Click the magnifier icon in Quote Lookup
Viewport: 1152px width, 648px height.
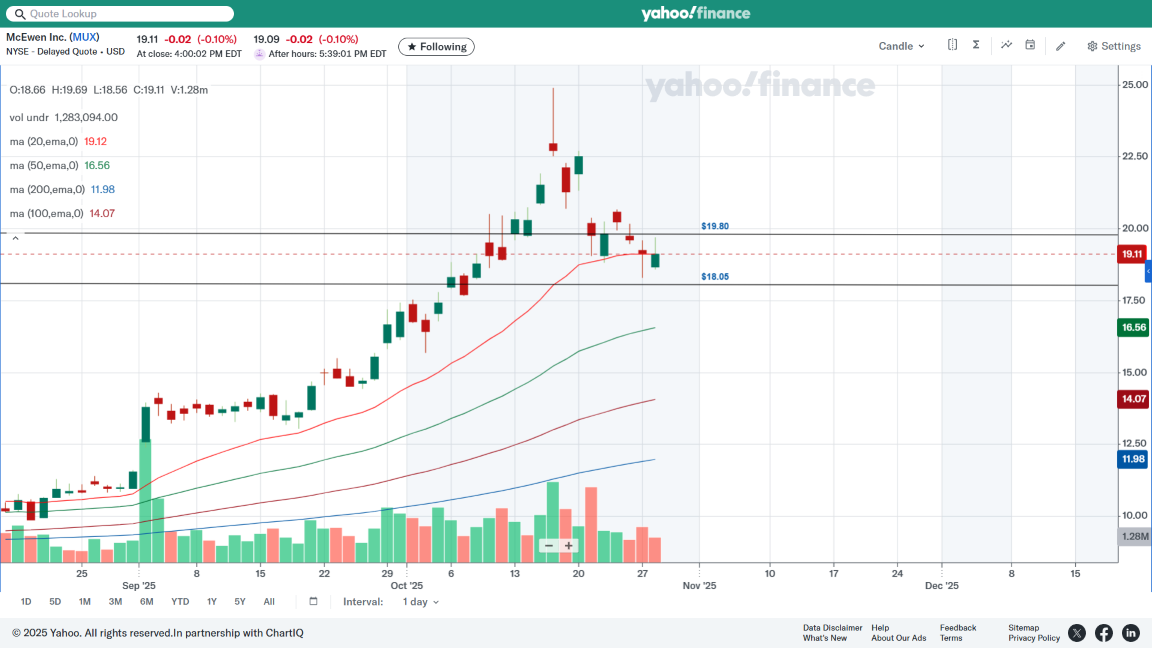(20, 14)
